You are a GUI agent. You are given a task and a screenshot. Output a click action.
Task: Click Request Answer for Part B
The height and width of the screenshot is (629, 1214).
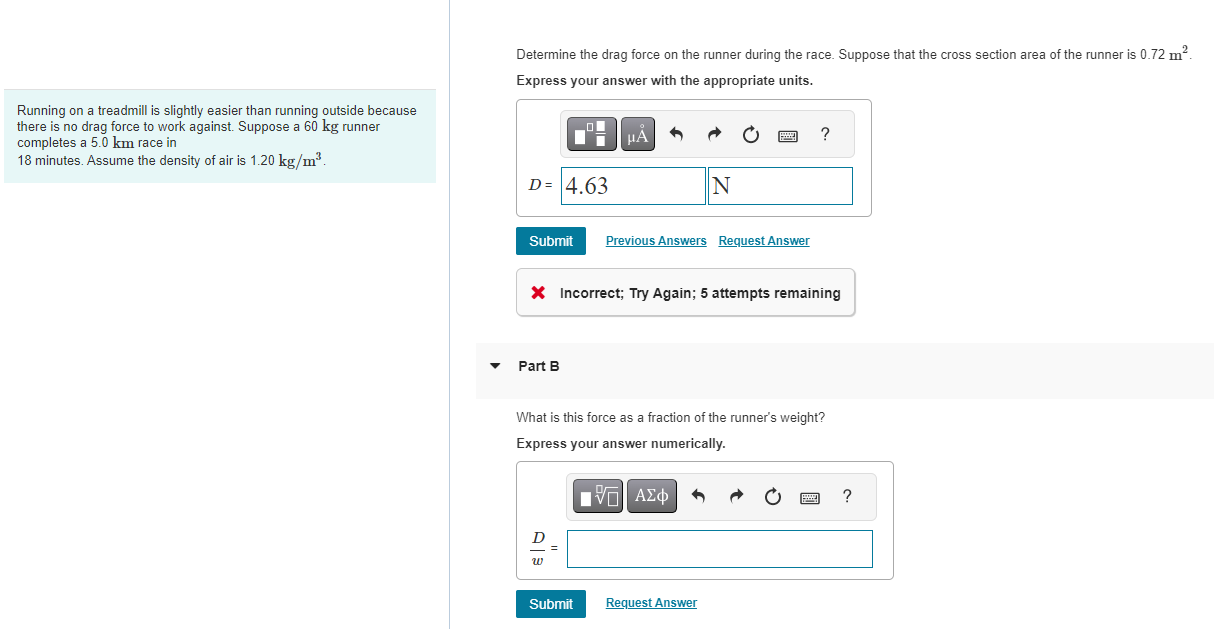click(x=651, y=602)
